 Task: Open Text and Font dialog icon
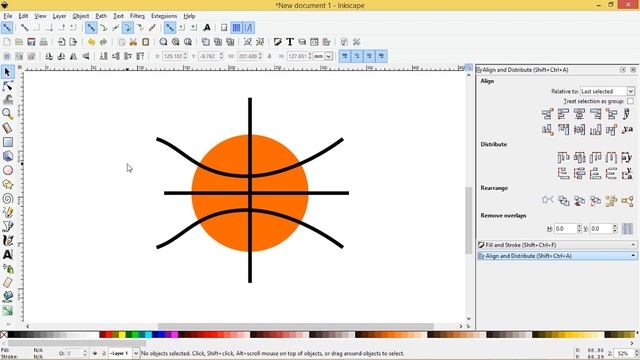click(x=289, y=42)
